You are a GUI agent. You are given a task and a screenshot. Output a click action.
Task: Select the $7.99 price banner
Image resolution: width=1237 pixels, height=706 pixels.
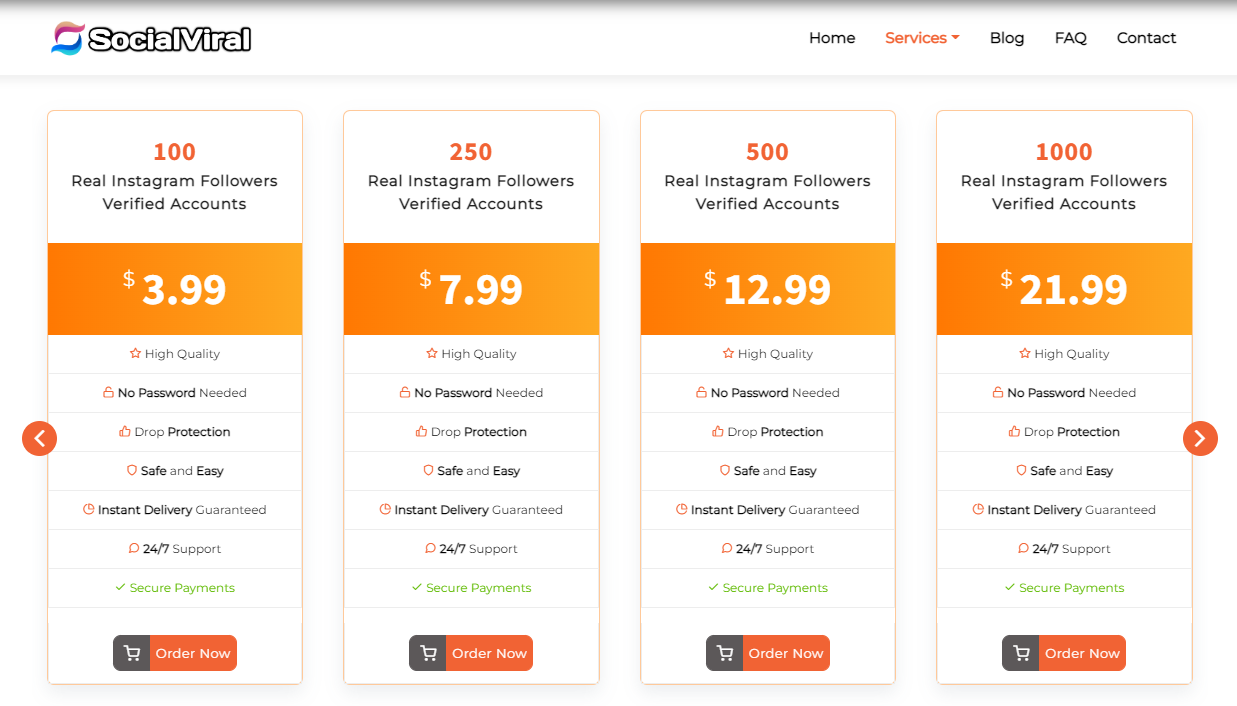(471, 289)
